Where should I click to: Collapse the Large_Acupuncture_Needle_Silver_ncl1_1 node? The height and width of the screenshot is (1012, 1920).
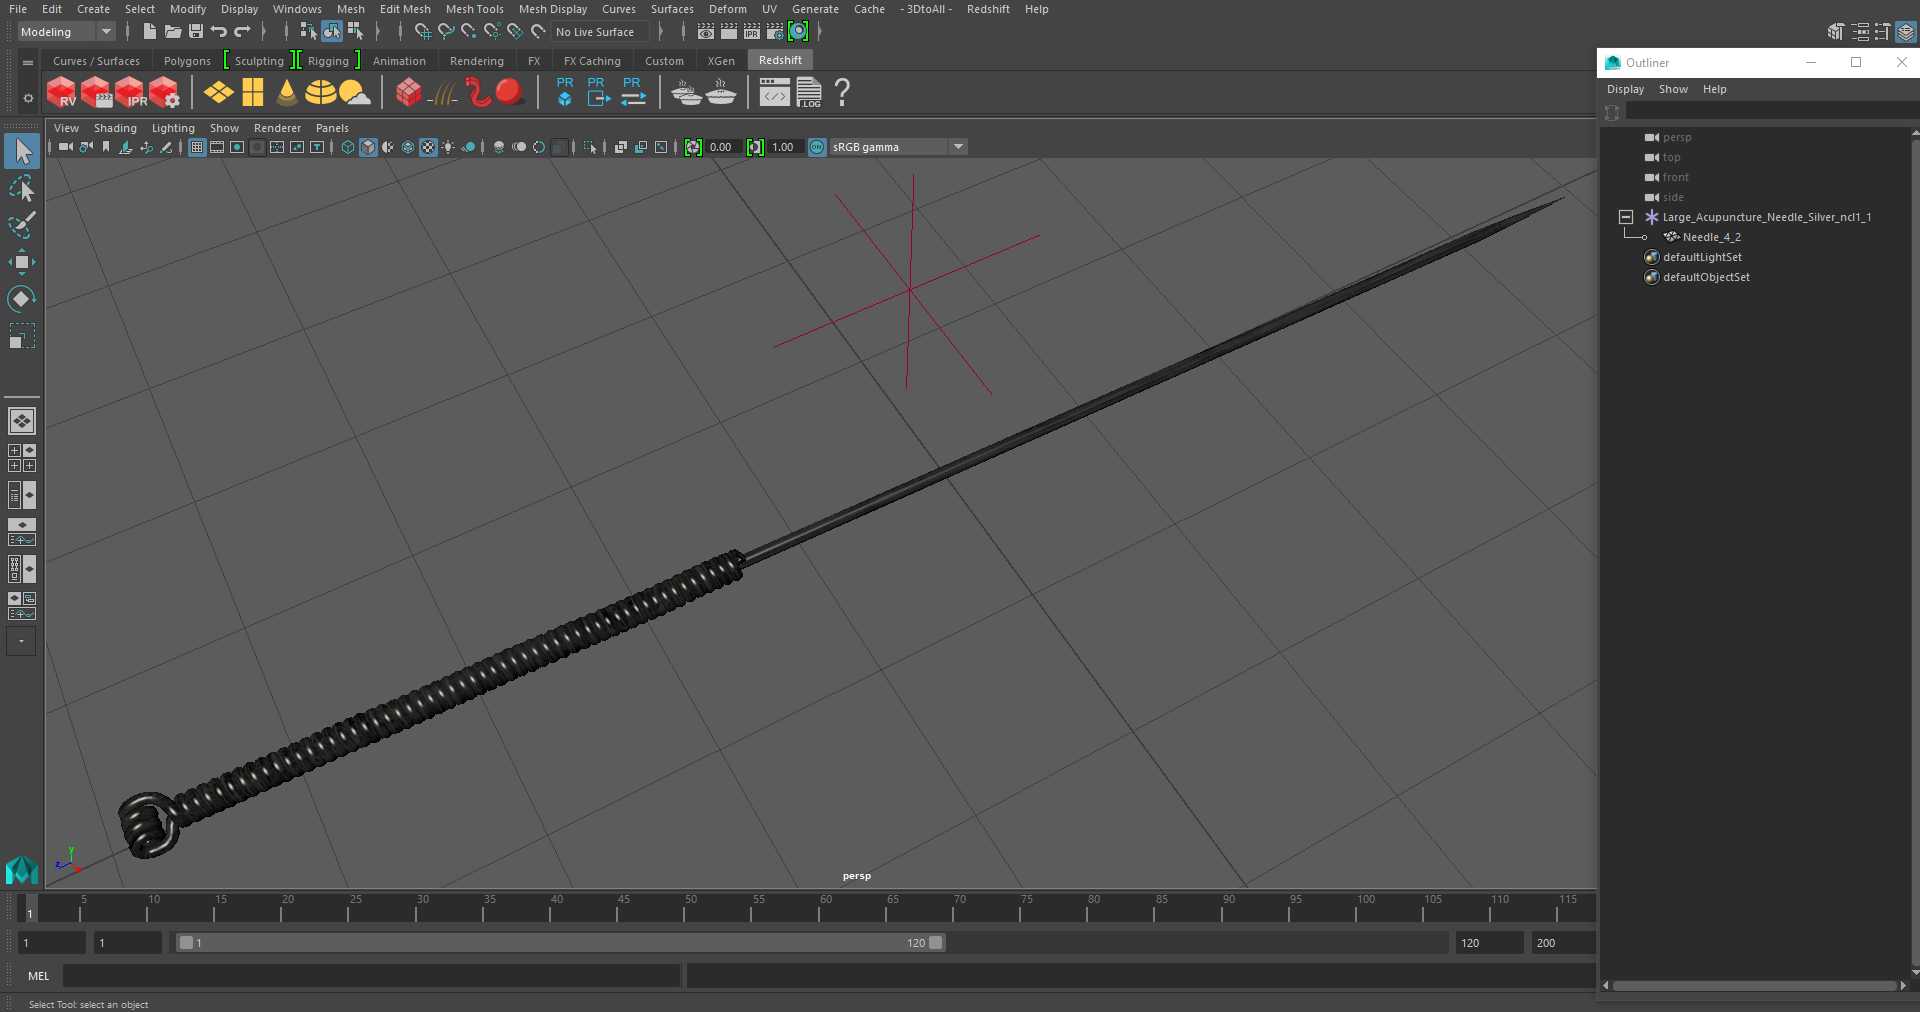click(1626, 217)
